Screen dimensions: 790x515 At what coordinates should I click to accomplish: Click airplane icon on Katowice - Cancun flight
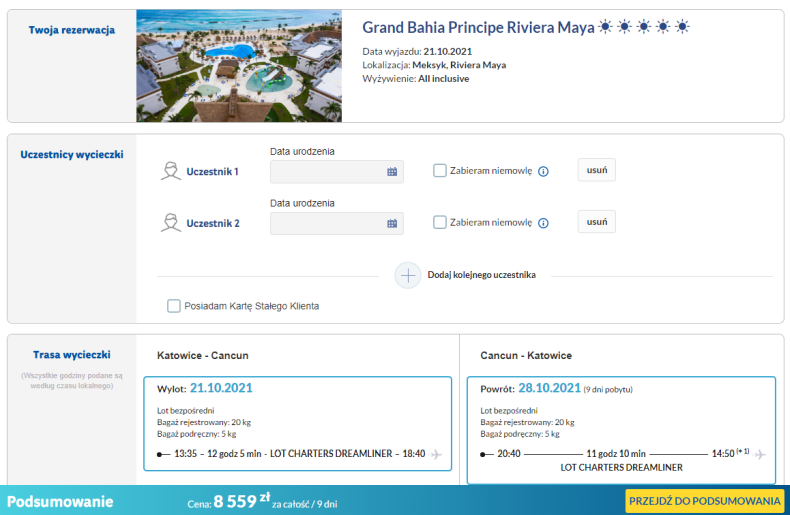[x=436, y=454]
